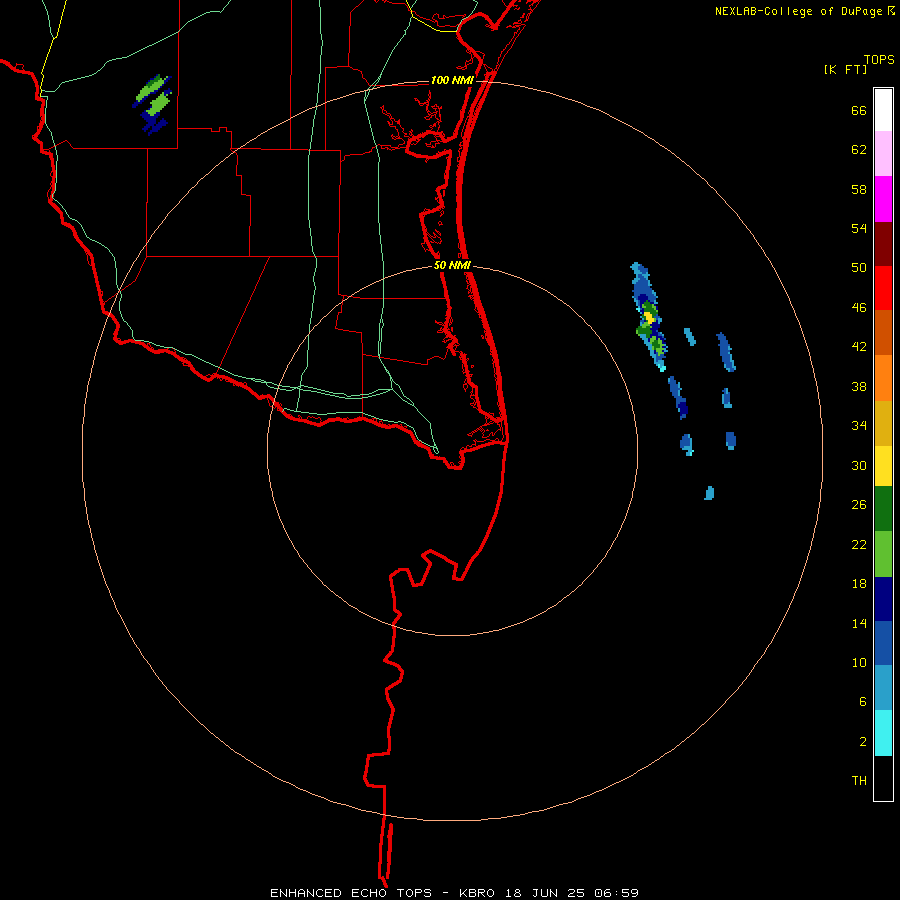Click the small light-blue echo farthest south offshore
Screen dimensions: 900x900
(709, 493)
